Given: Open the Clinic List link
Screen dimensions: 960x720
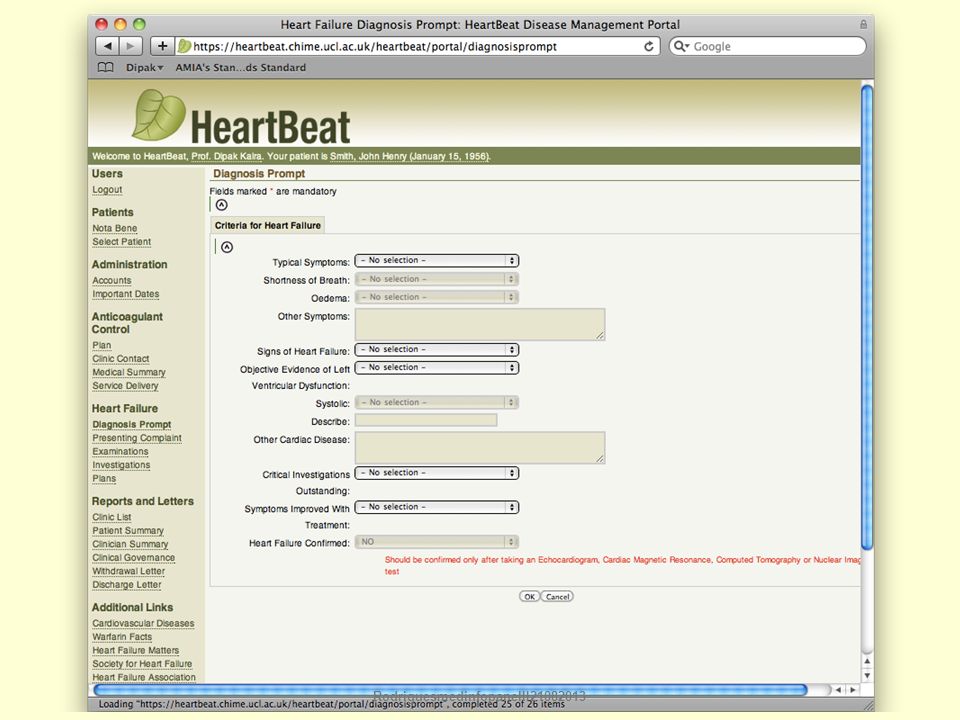Looking at the screenshot, I should 111,517.
